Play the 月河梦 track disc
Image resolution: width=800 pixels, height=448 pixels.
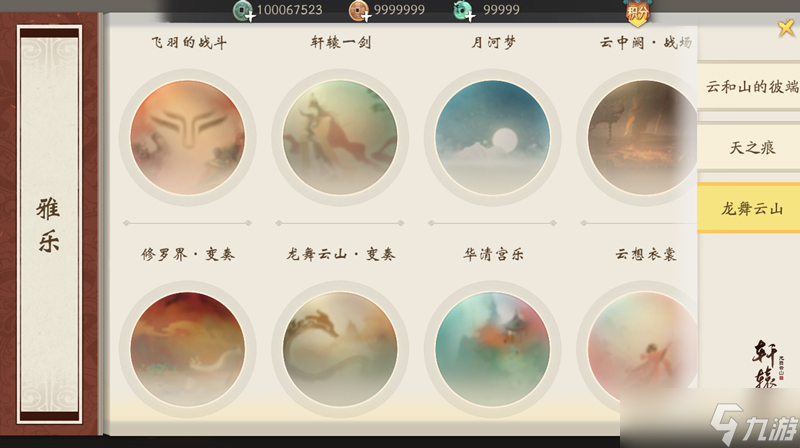[493, 137]
